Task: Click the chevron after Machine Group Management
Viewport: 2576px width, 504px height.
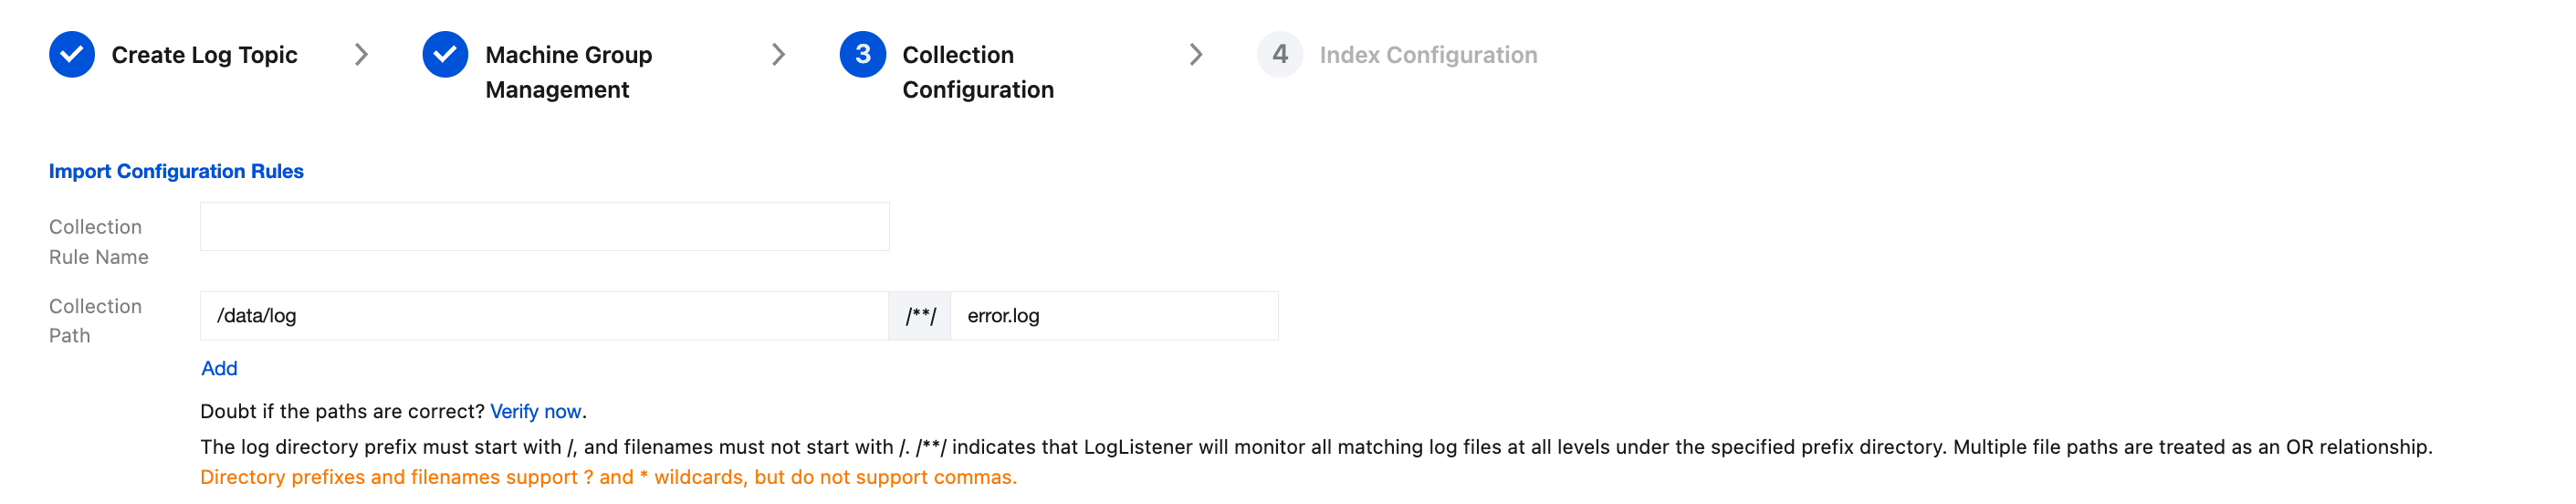Action: (x=779, y=54)
